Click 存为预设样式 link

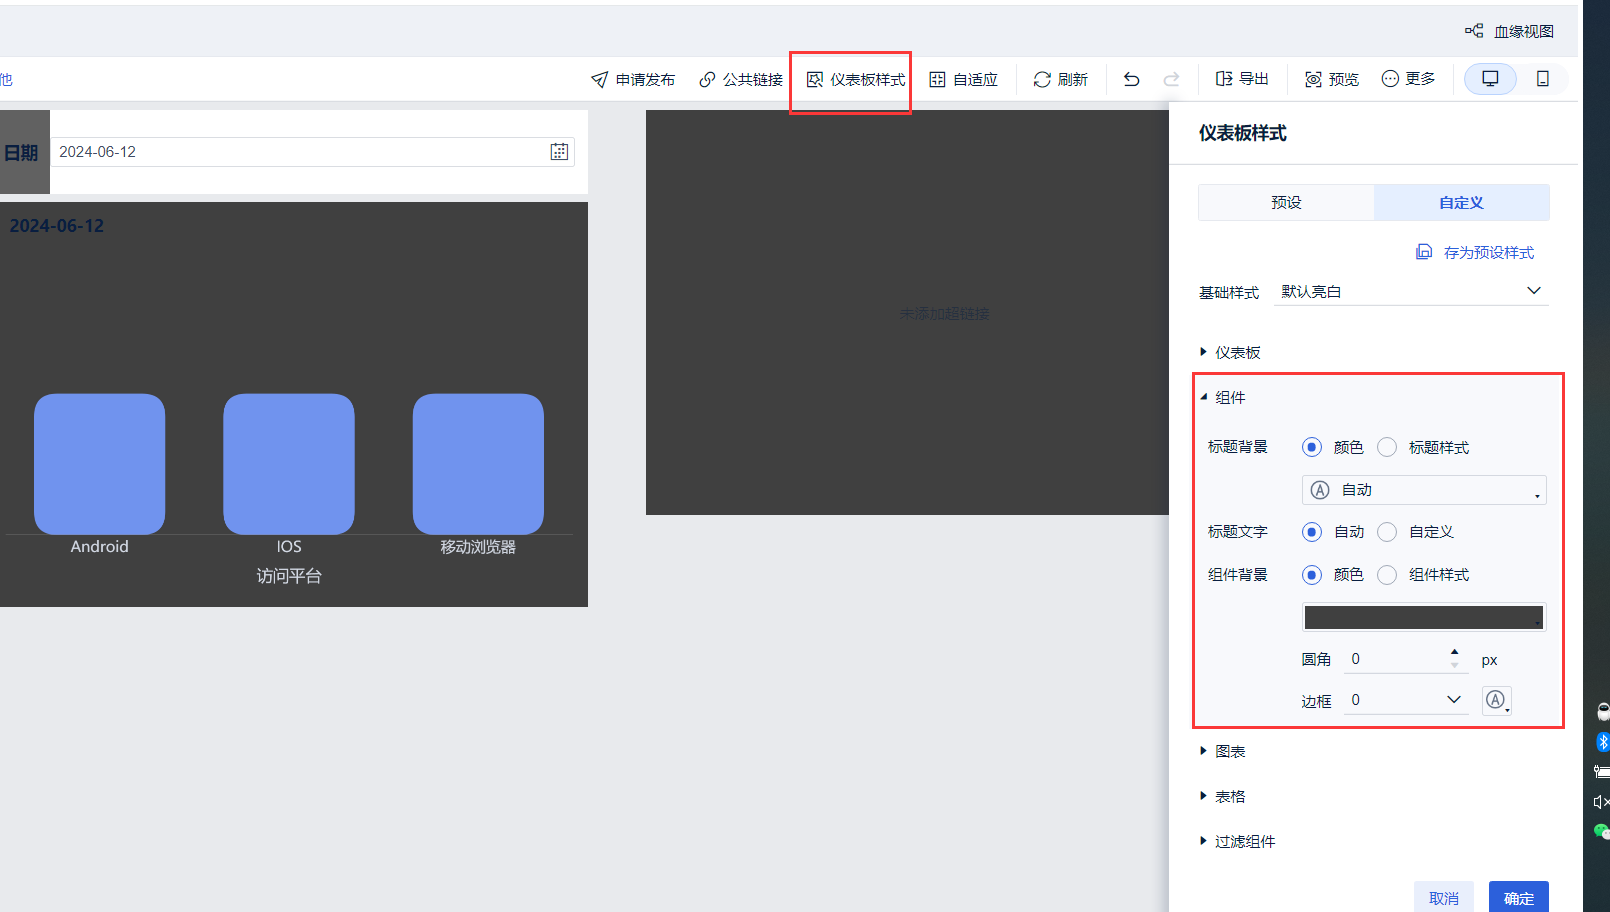tap(1475, 252)
